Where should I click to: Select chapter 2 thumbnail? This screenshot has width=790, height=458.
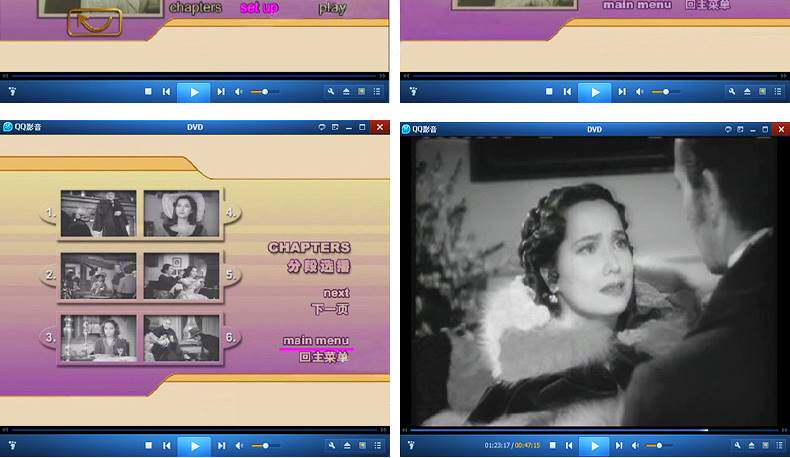pyautogui.click(x=98, y=276)
